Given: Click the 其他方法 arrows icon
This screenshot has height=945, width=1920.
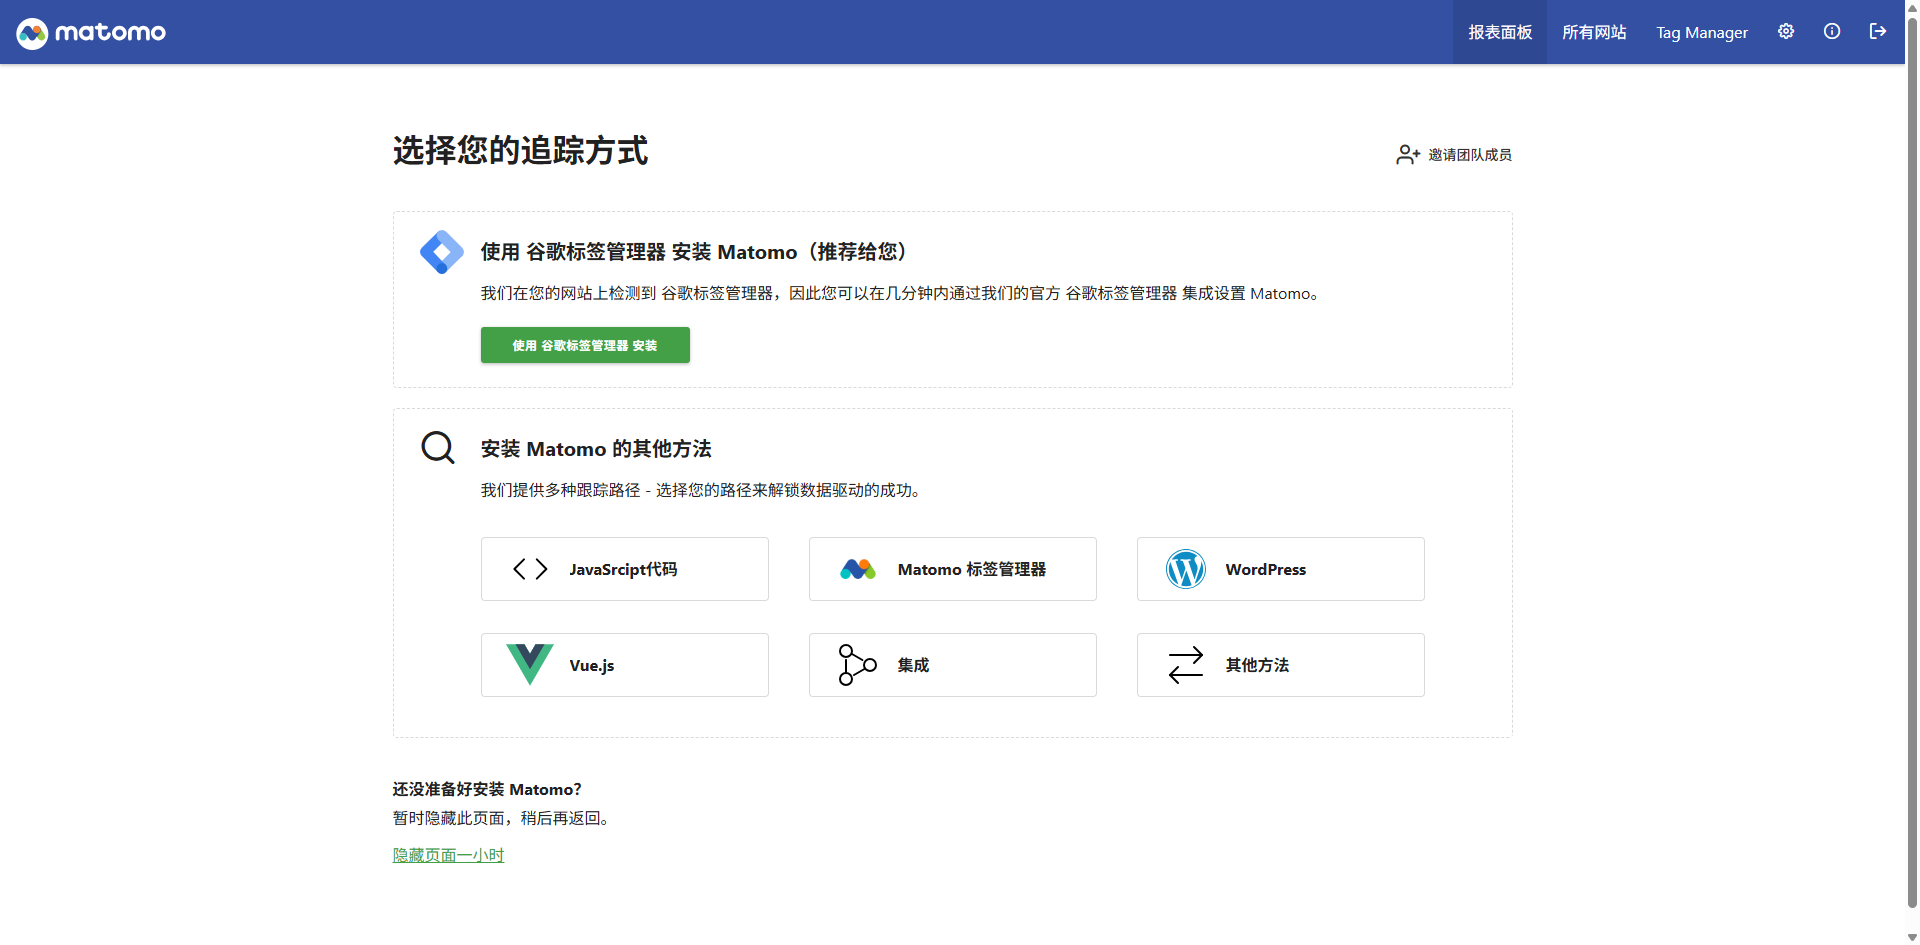Looking at the screenshot, I should [x=1185, y=665].
